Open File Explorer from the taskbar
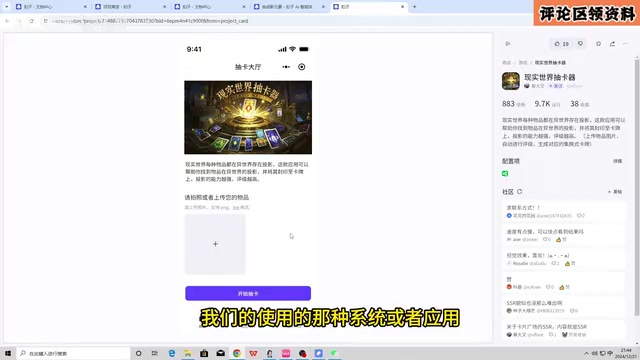 (188, 353)
